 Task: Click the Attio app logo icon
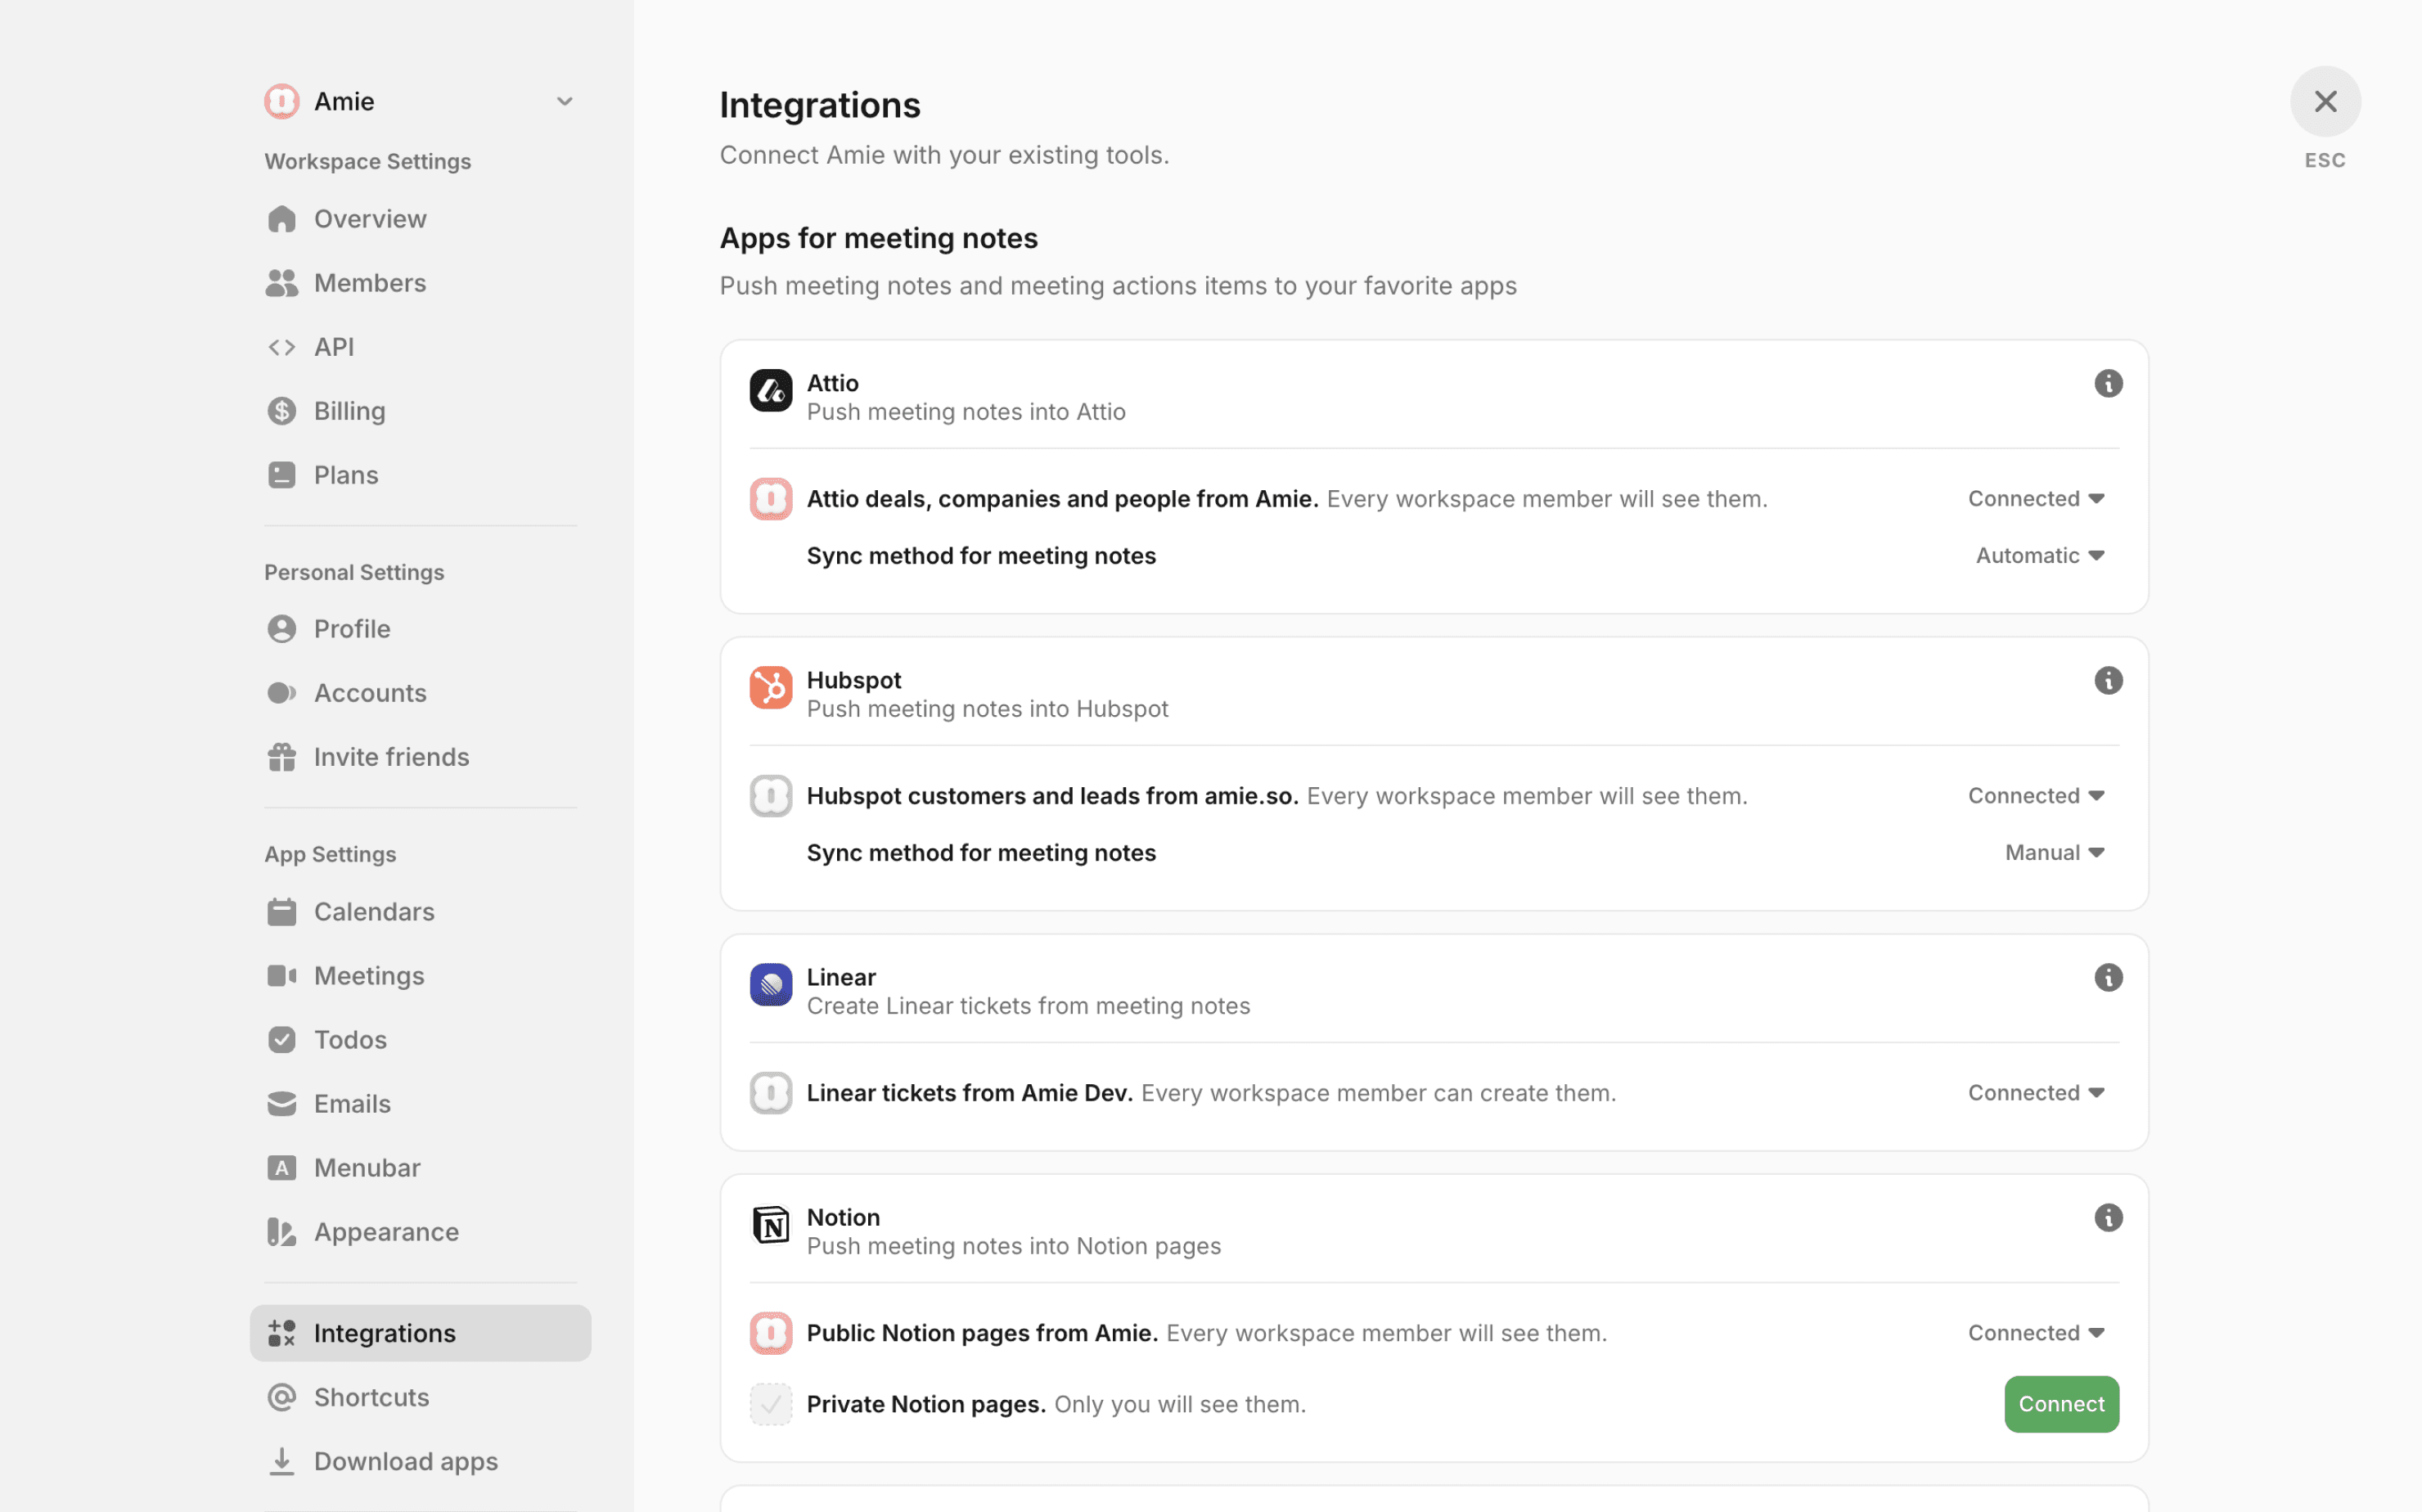coord(770,390)
